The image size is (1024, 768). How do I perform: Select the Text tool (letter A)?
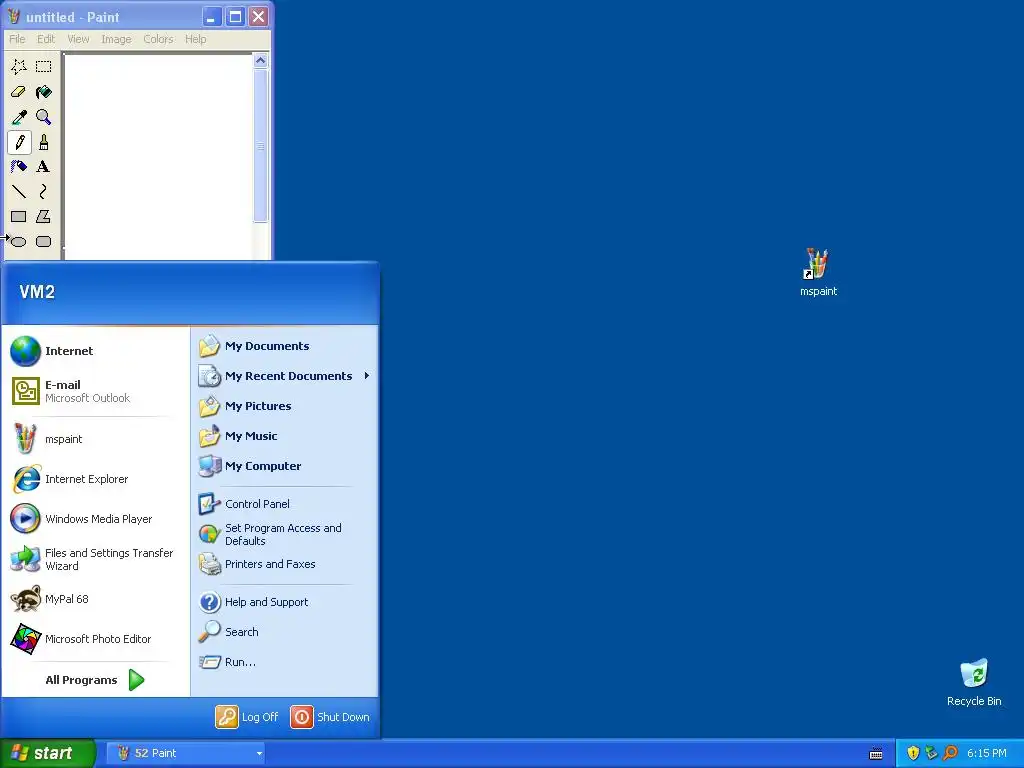tap(44, 167)
